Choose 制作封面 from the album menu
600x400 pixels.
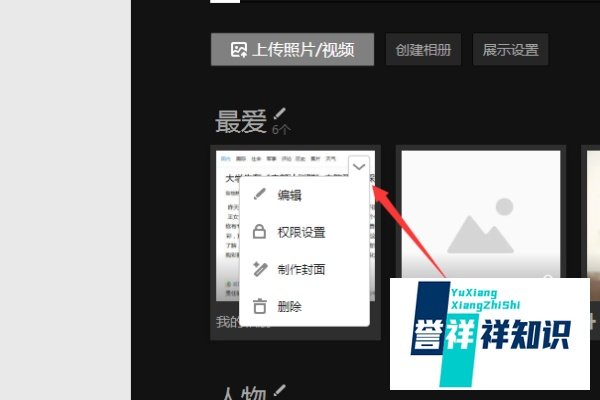304,269
